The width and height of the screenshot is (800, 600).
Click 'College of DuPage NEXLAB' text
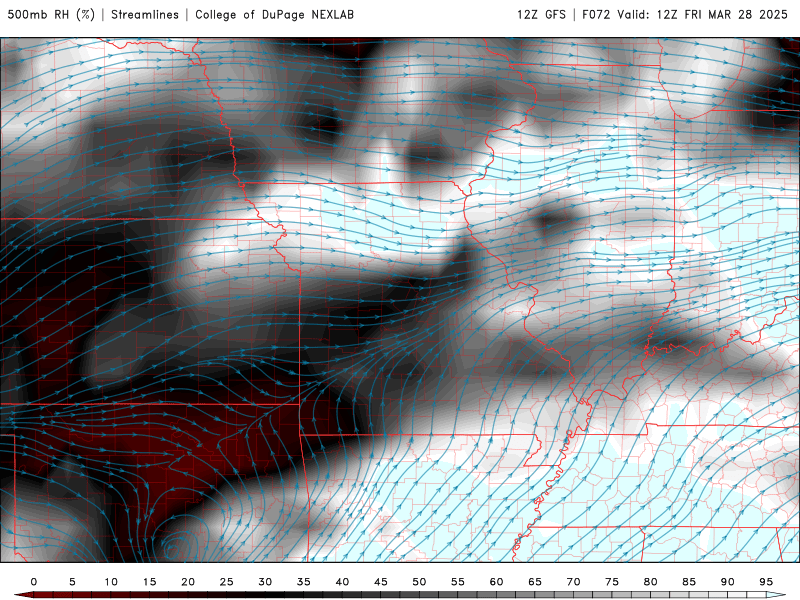click(274, 14)
